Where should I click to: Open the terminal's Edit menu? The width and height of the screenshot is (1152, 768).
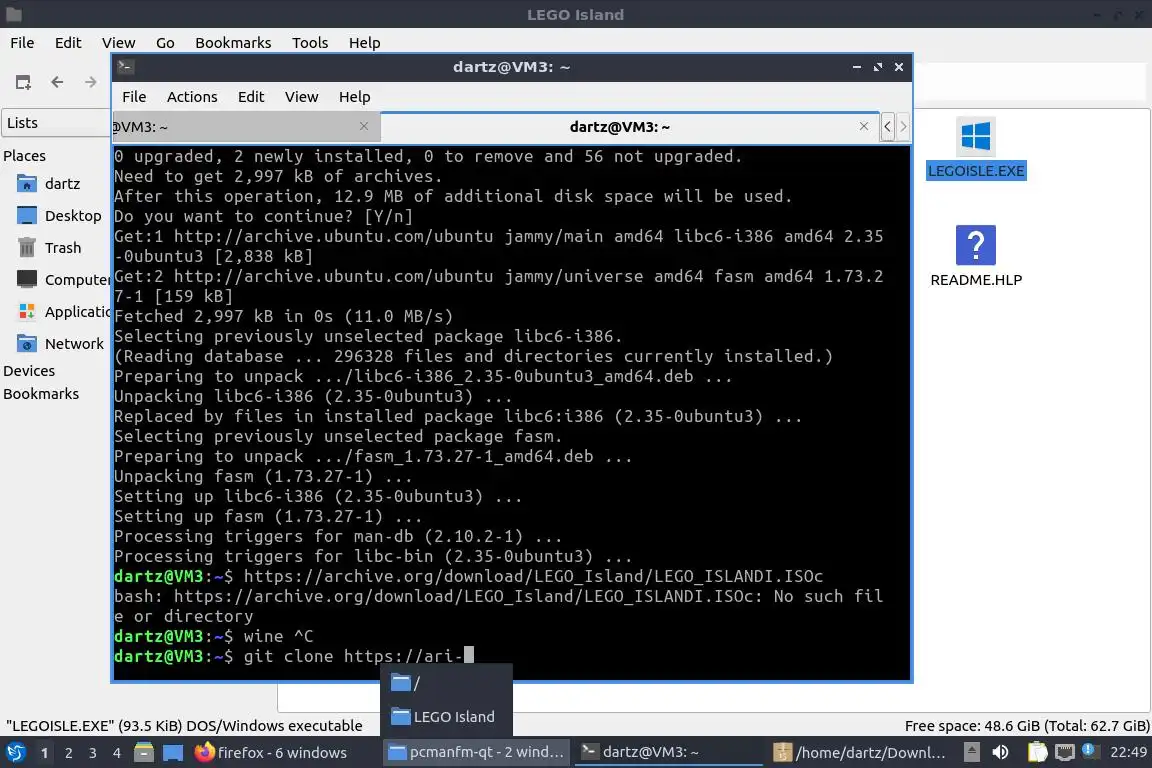[251, 97]
